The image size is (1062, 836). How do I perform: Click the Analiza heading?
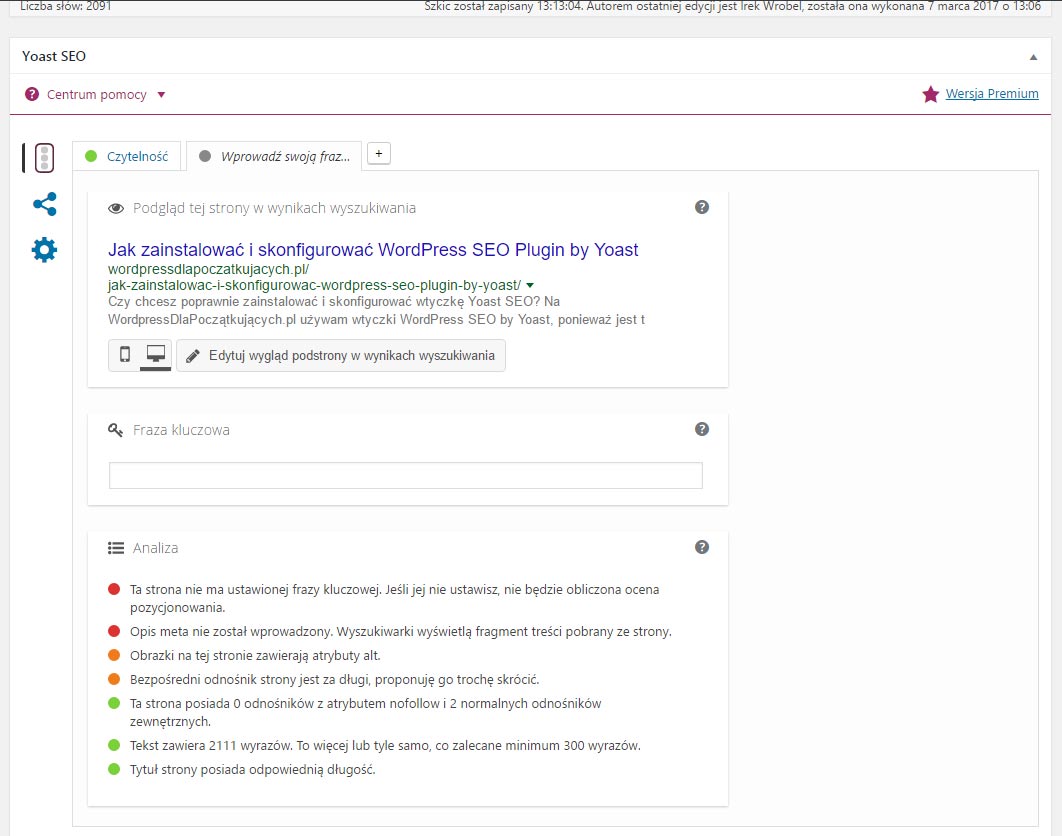[156, 548]
